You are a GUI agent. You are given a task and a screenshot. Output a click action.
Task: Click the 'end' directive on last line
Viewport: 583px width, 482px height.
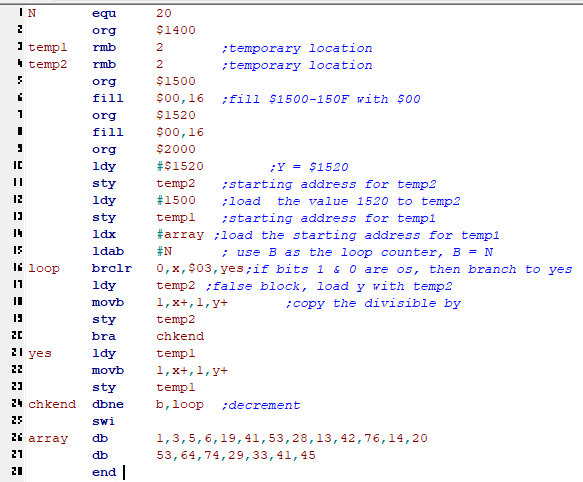[104, 472]
